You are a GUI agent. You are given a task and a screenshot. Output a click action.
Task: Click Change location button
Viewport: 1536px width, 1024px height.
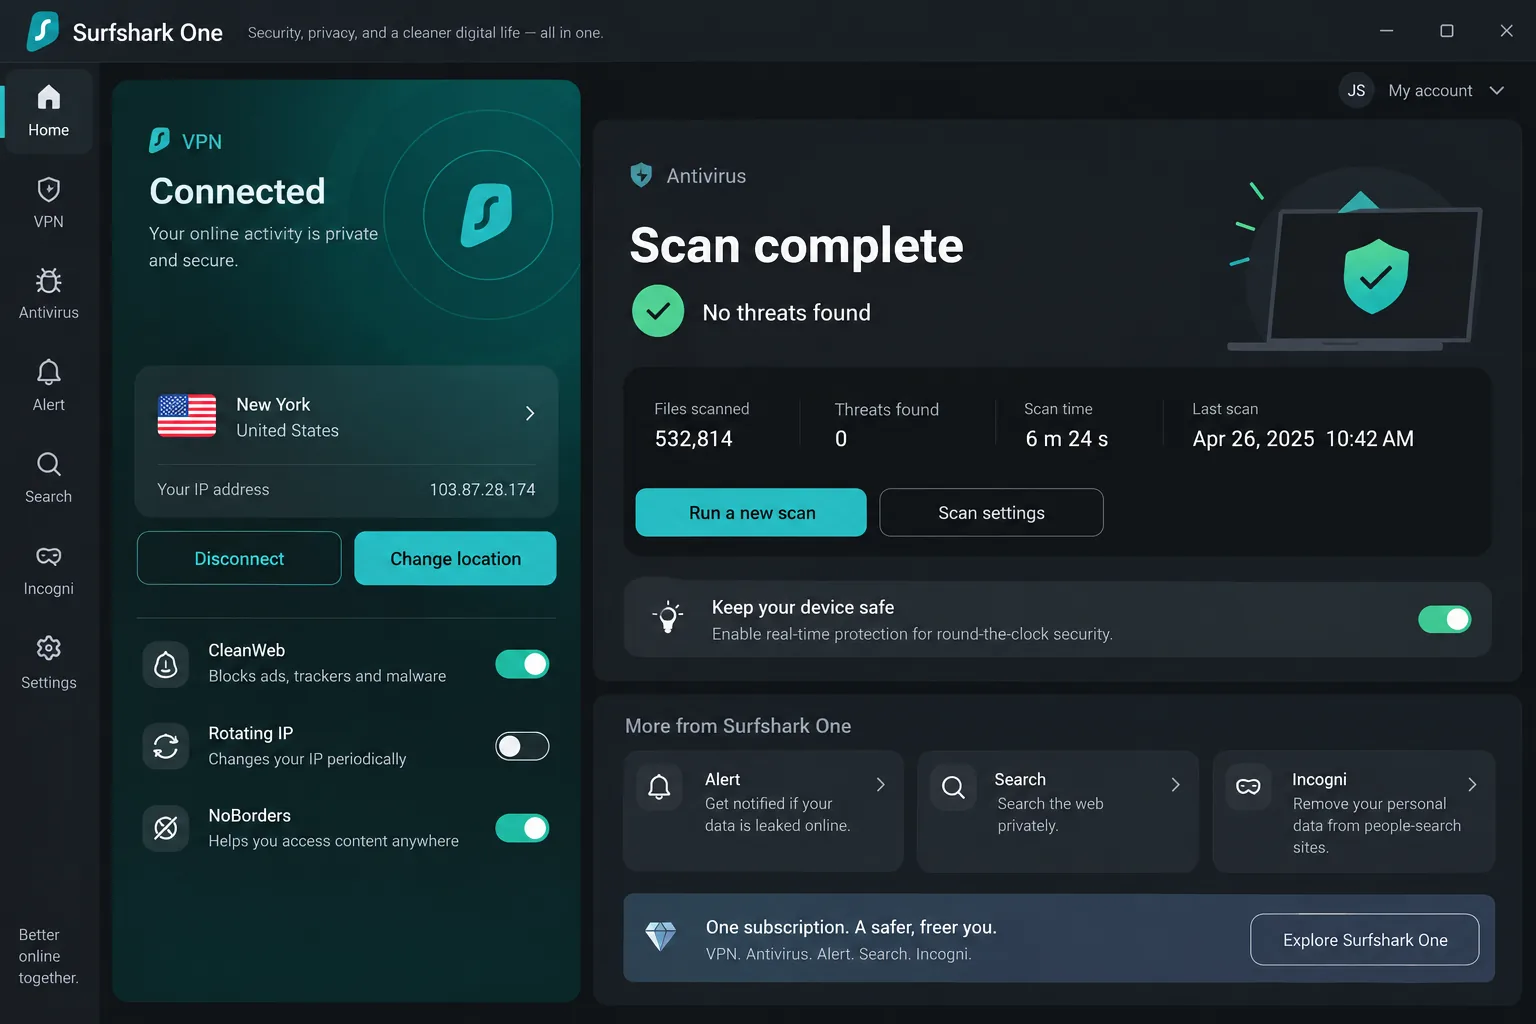455,558
